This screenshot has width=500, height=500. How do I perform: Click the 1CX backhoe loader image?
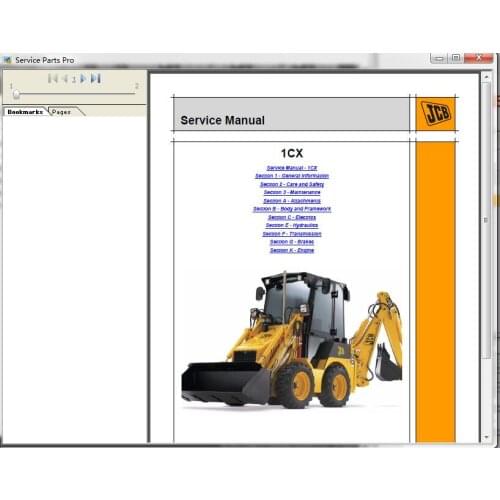(x=292, y=340)
